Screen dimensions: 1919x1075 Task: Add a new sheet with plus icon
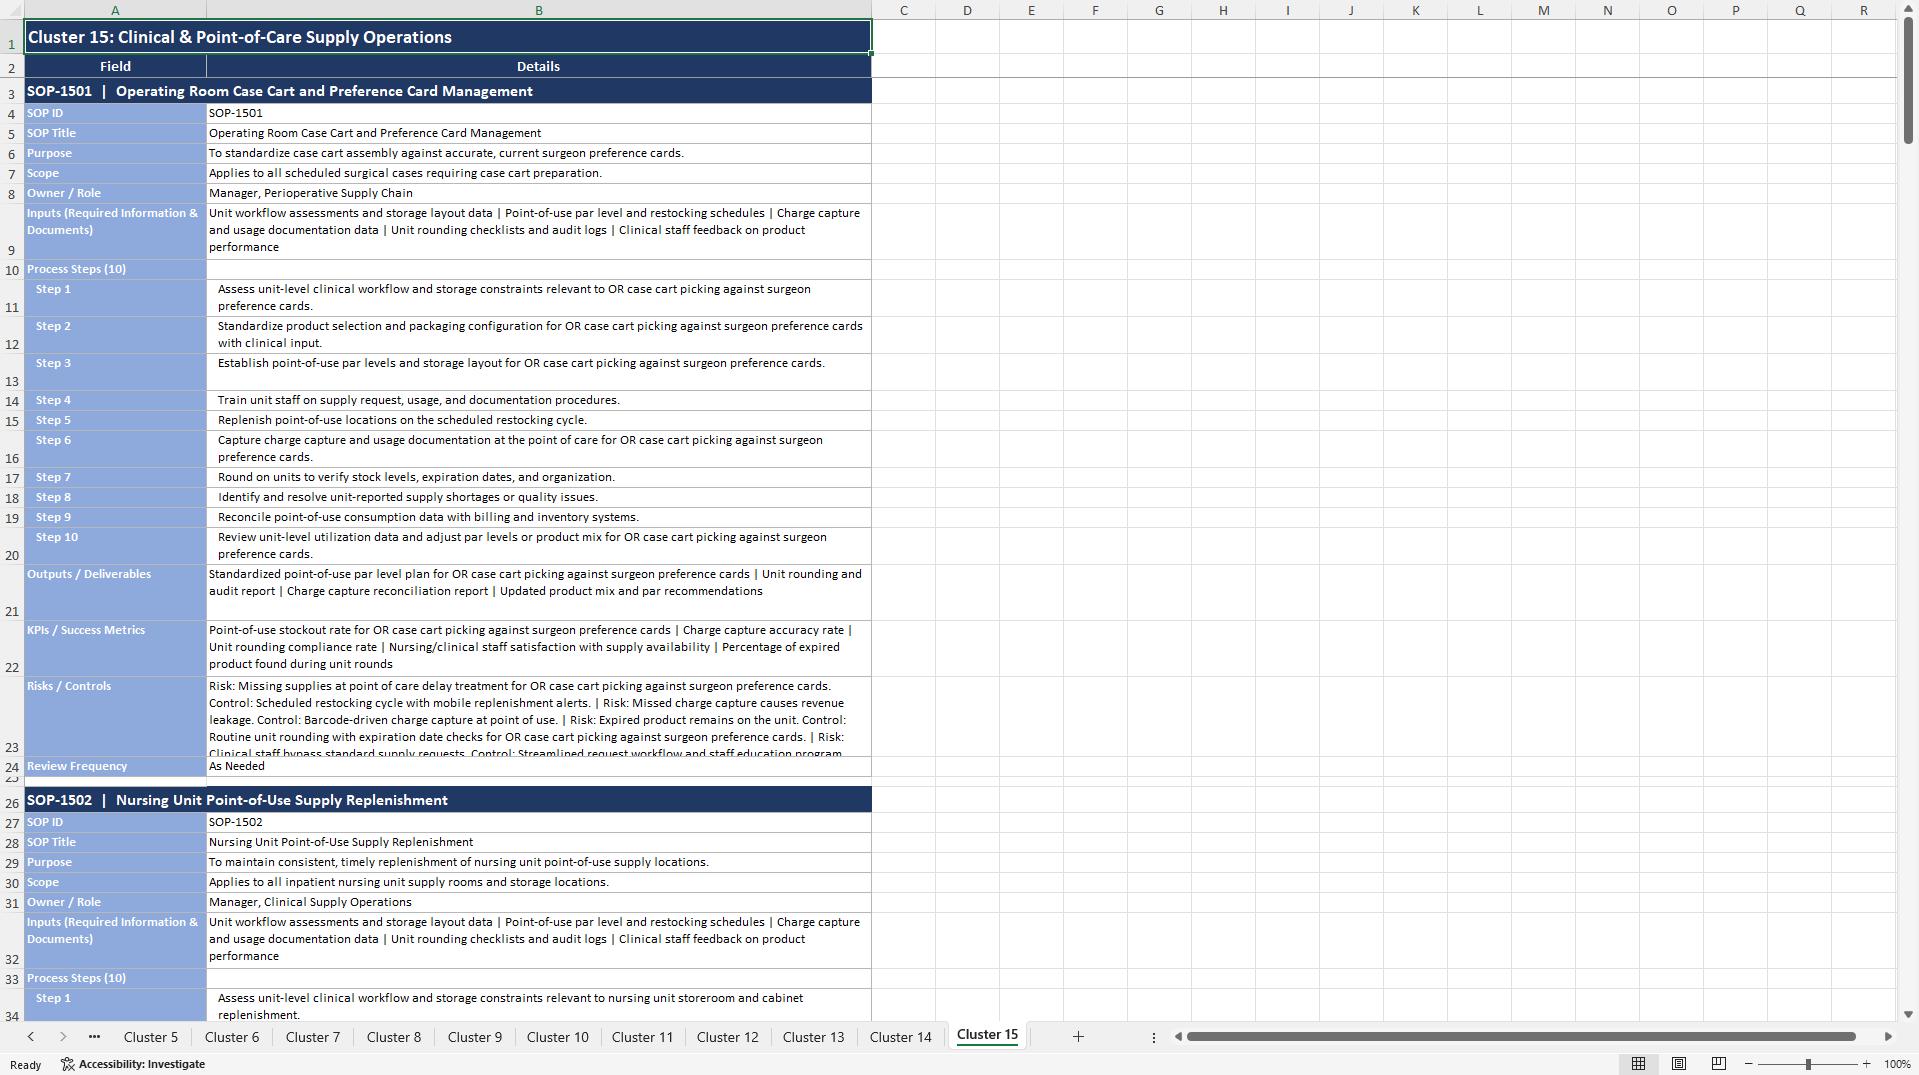1078,1037
